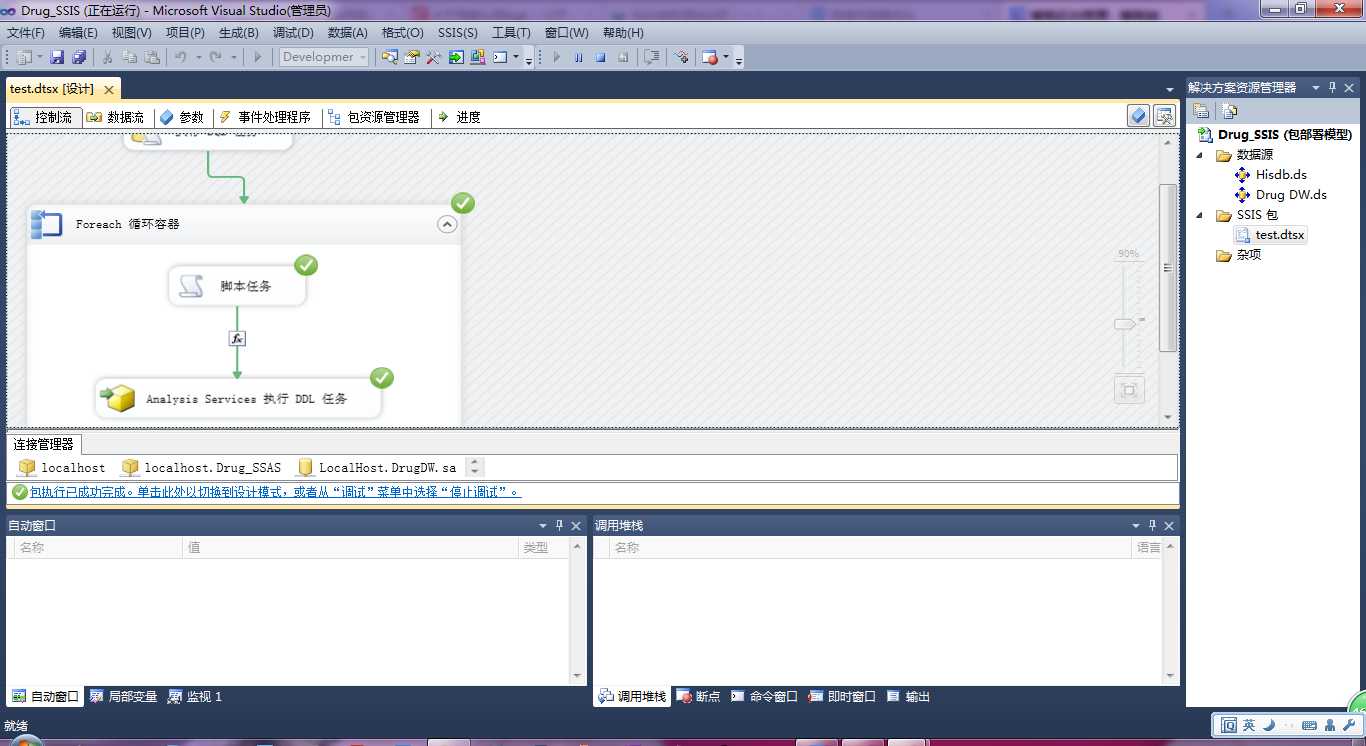This screenshot has height=746, width=1366.
Task: Pin the Solution Explorer panel
Action: pos(1332,88)
